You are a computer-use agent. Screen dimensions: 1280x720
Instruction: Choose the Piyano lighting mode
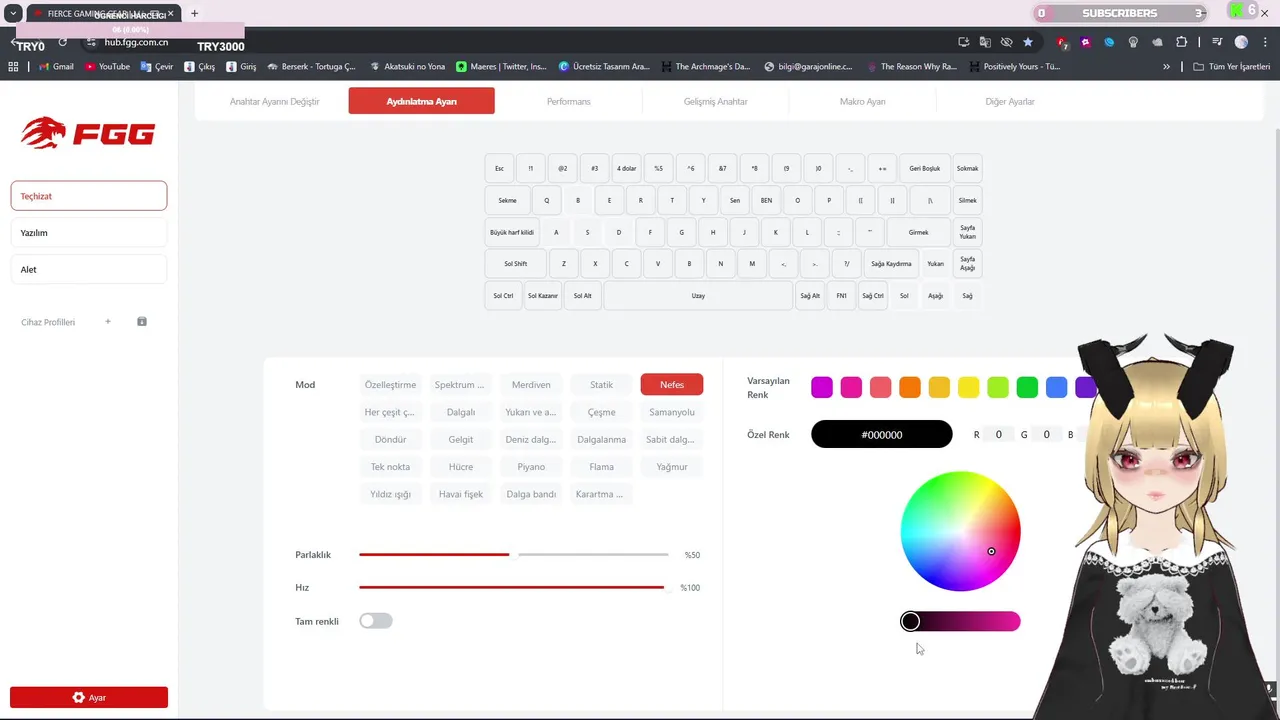(x=531, y=467)
